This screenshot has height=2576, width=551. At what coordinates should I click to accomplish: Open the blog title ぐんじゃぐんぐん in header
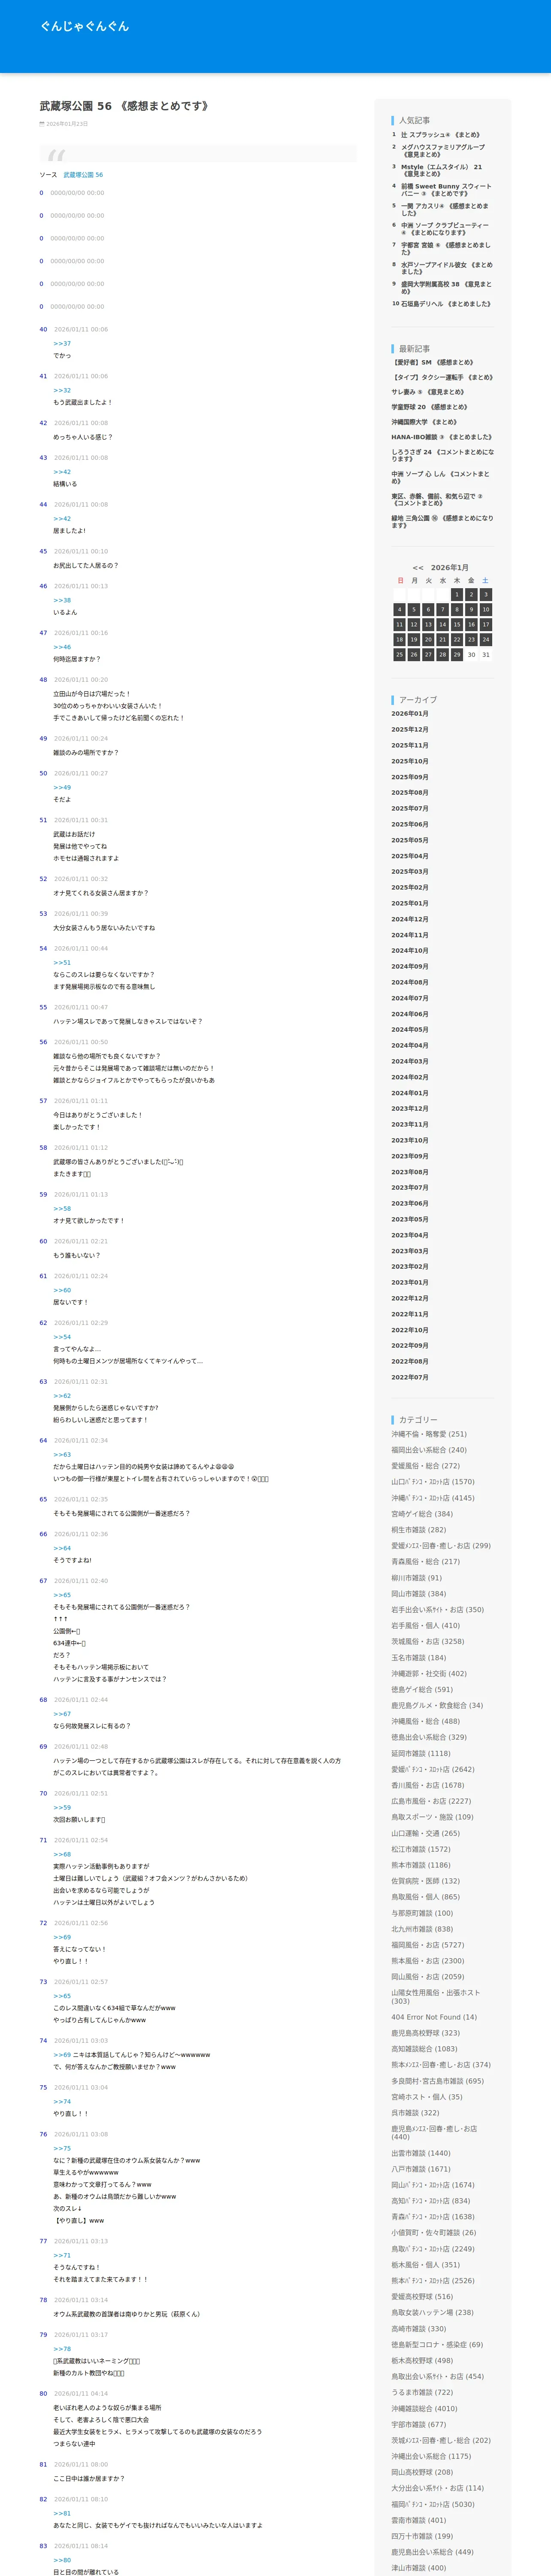[85, 26]
